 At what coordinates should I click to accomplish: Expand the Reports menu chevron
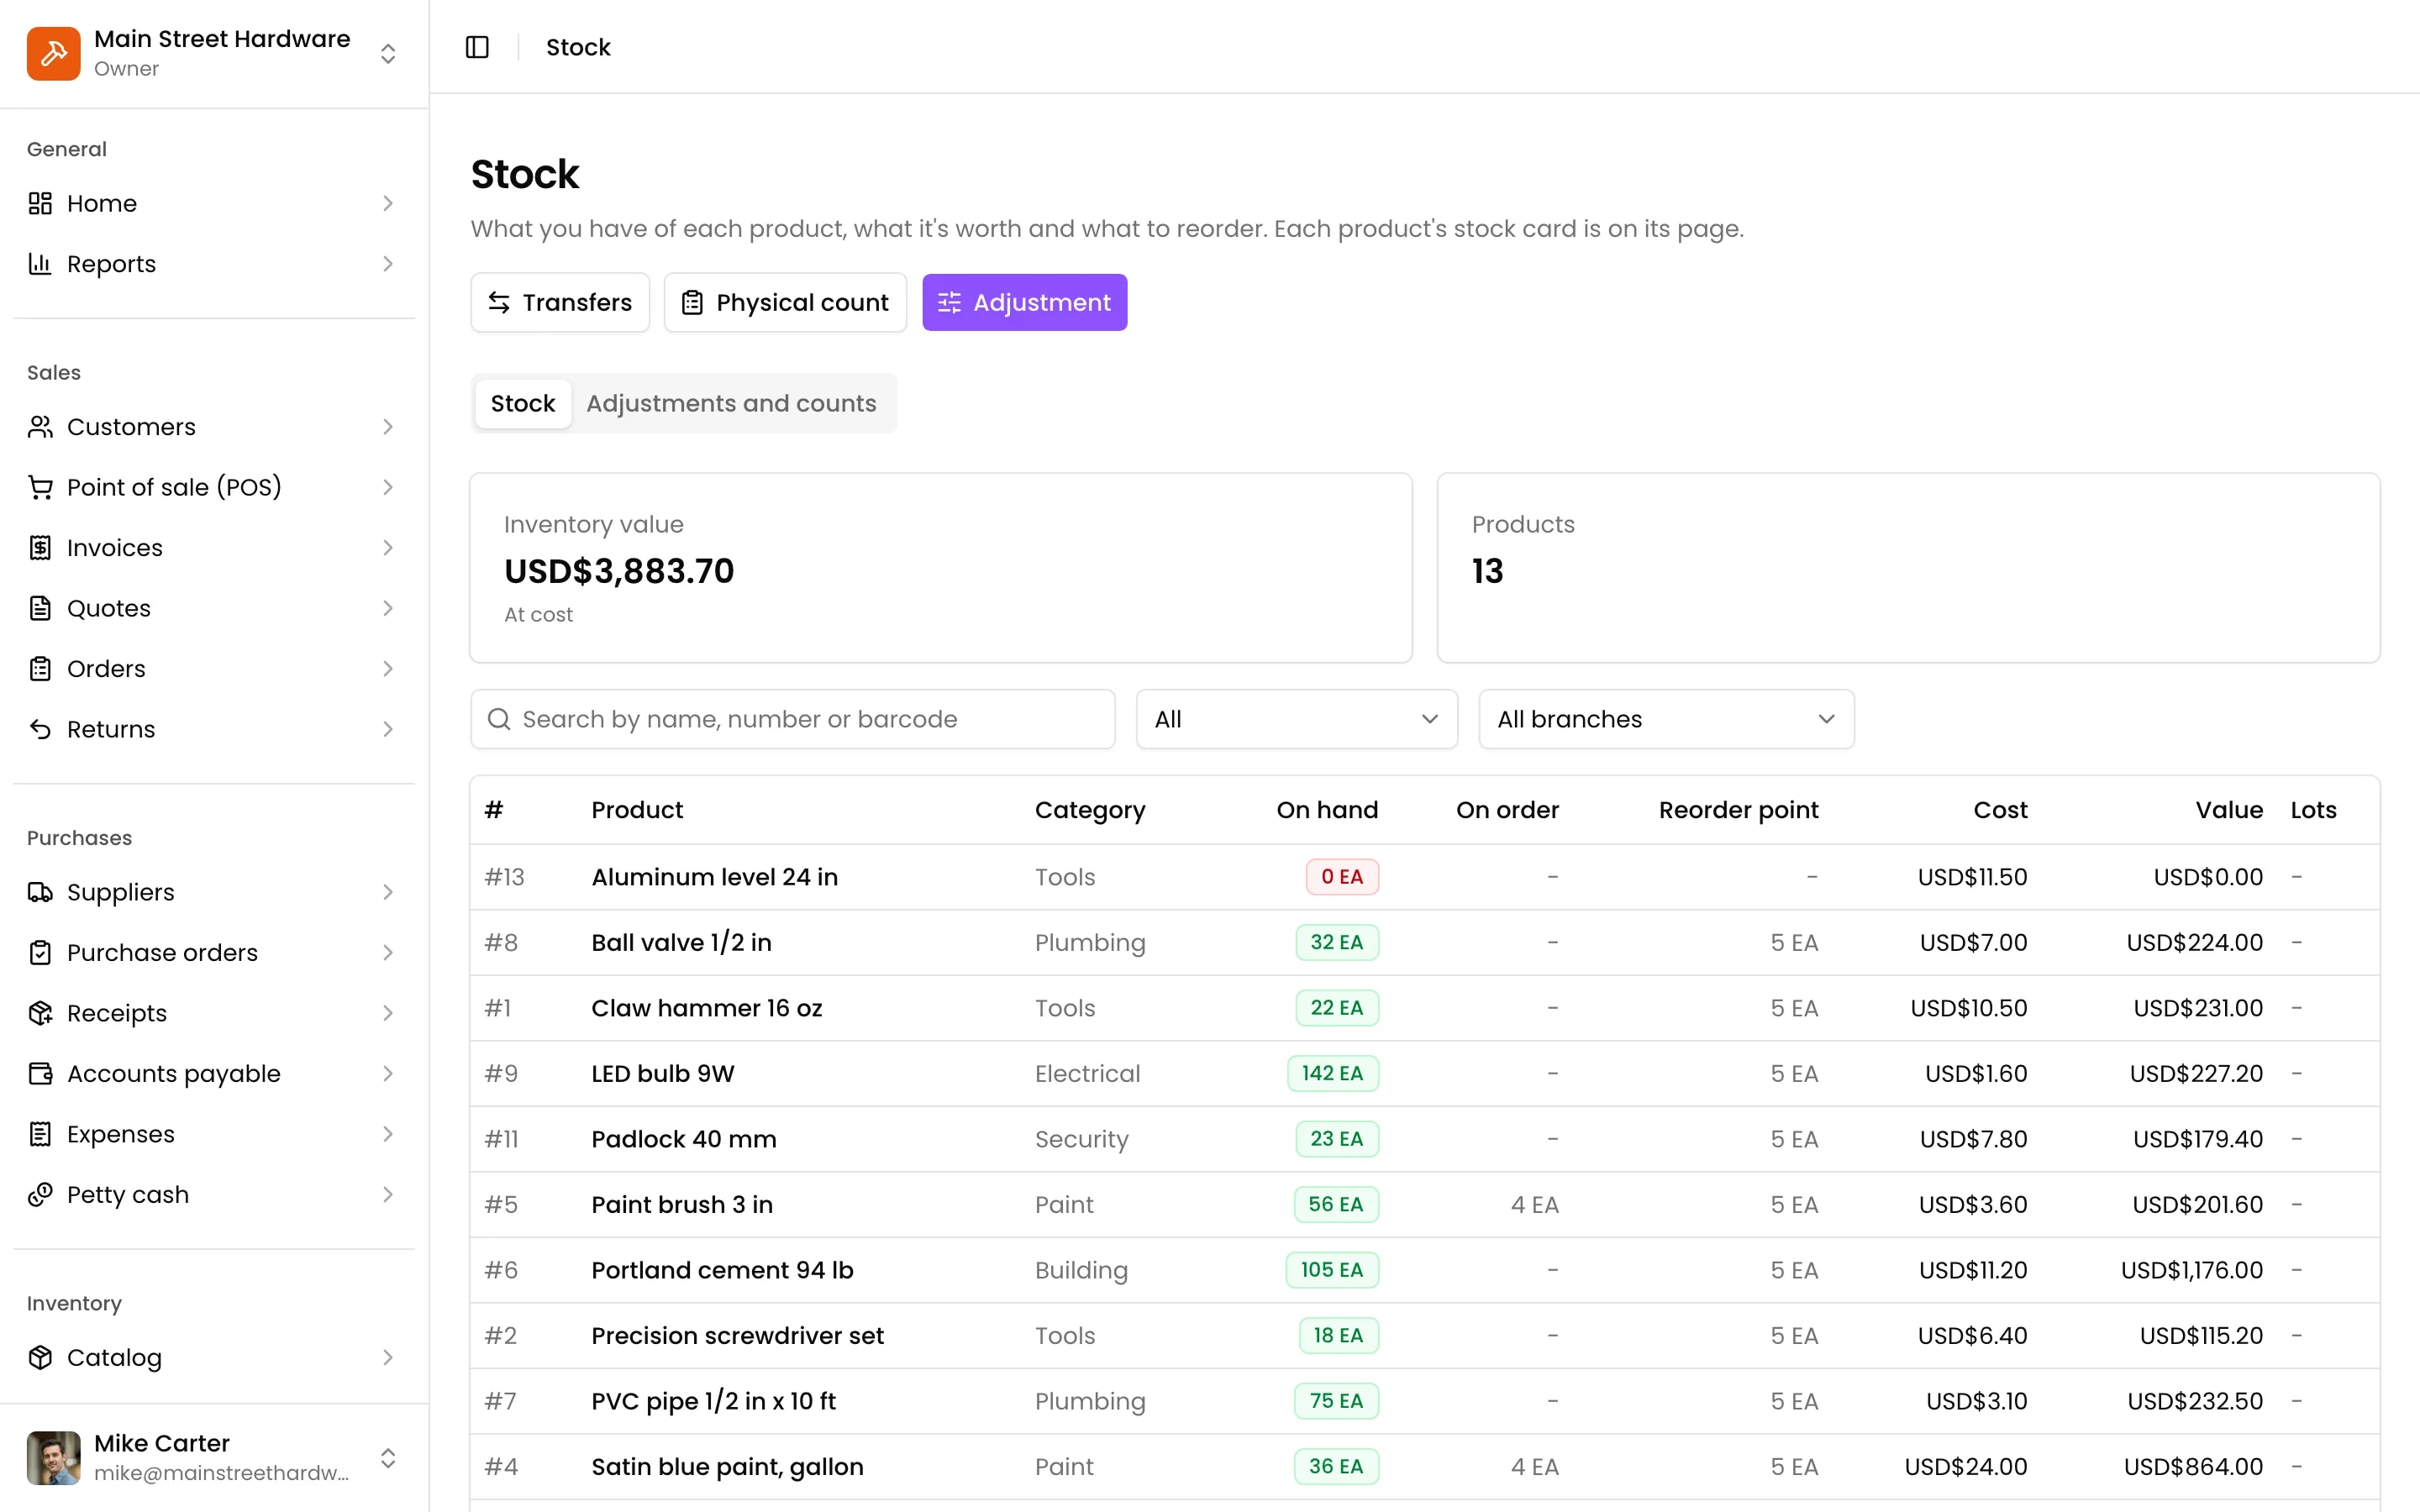[388, 264]
